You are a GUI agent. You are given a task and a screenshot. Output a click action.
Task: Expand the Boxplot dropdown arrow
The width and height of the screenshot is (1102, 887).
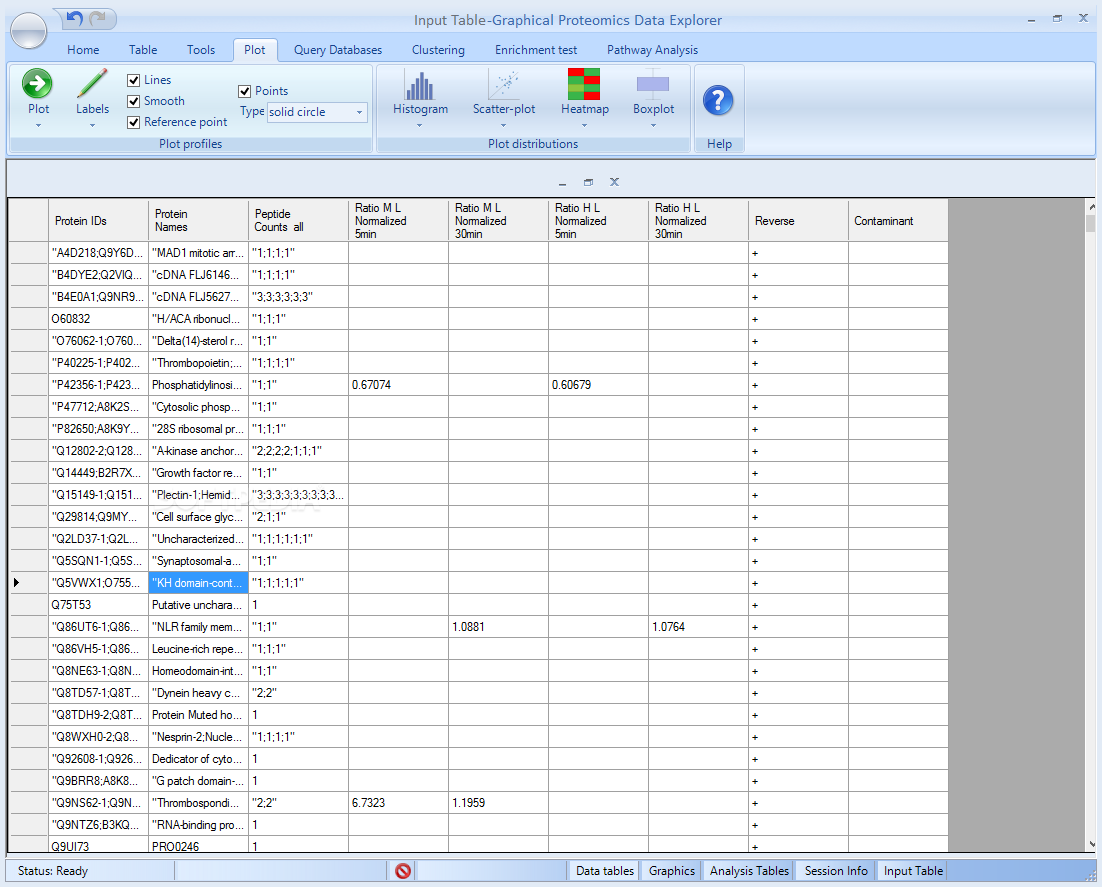click(653, 126)
